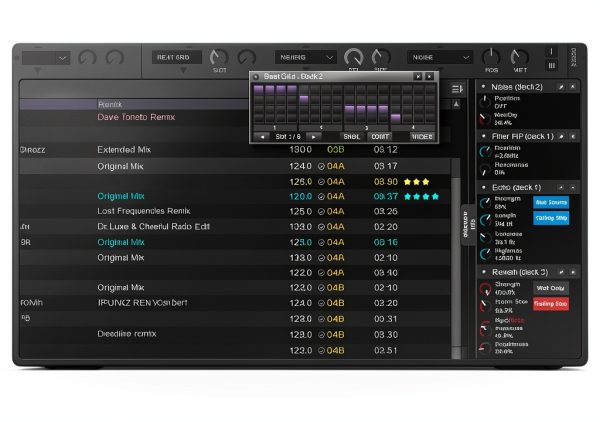
Task: Click the Wet/Dry knob in Noise effect
Action: click(x=484, y=119)
